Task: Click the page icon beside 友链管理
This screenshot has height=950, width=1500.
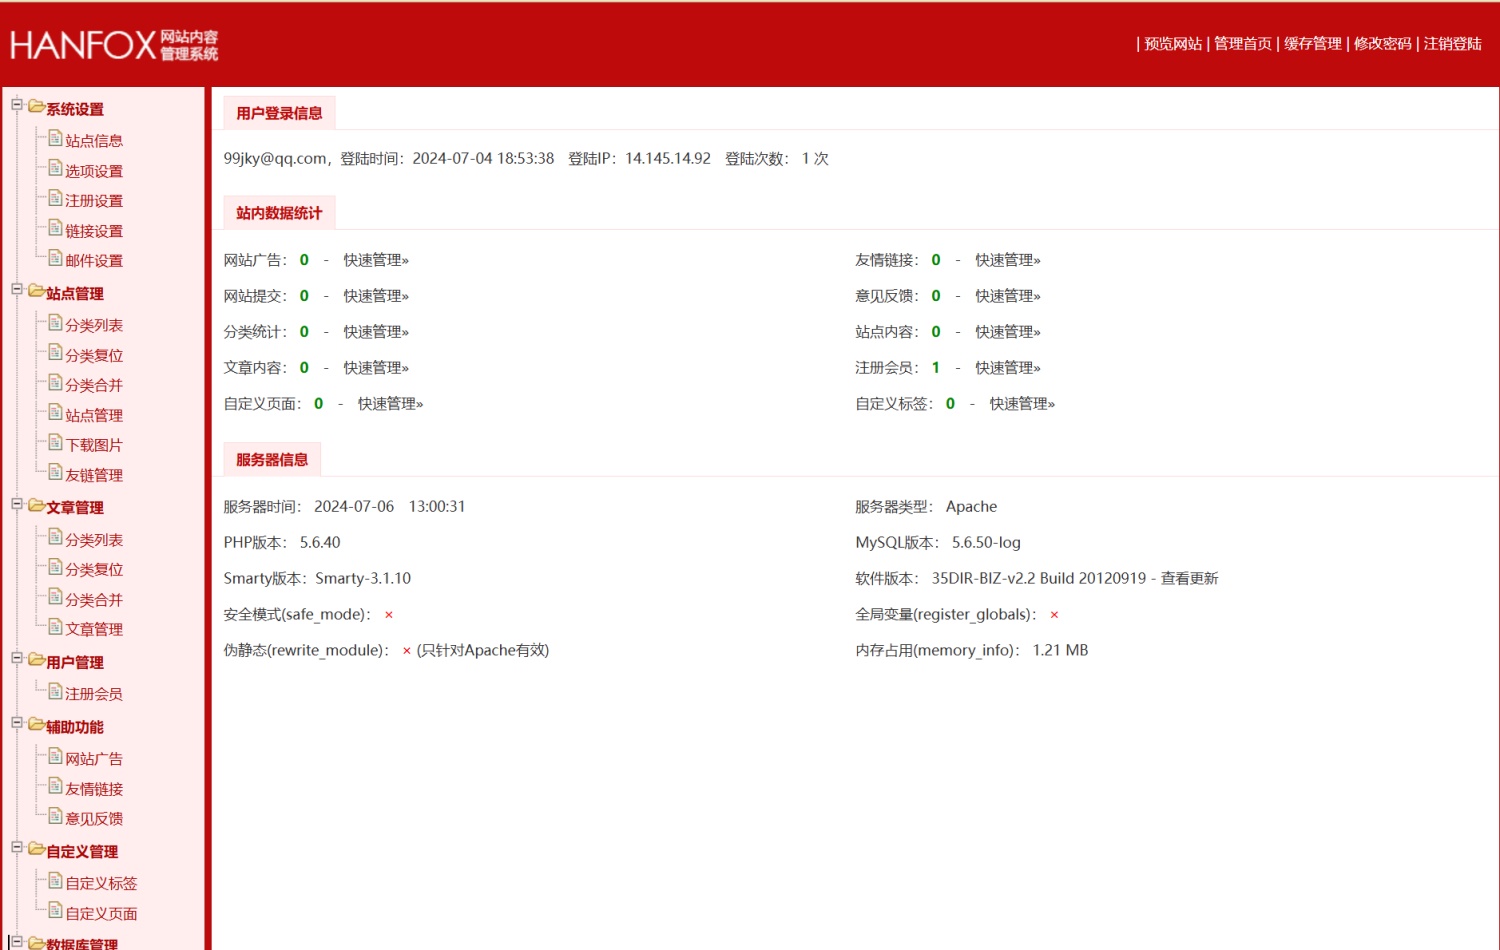Action: coord(56,472)
